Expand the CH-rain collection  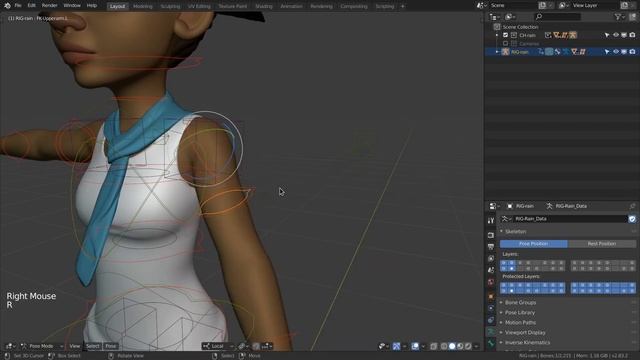tap(497, 35)
